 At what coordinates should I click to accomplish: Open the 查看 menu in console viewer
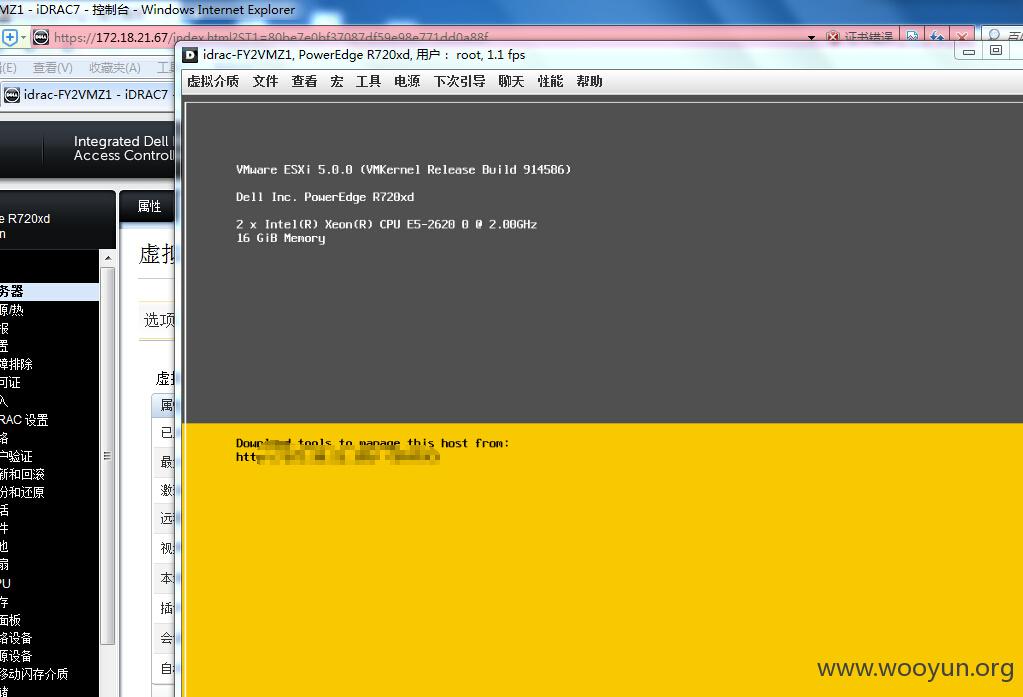(x=304, y=81)
